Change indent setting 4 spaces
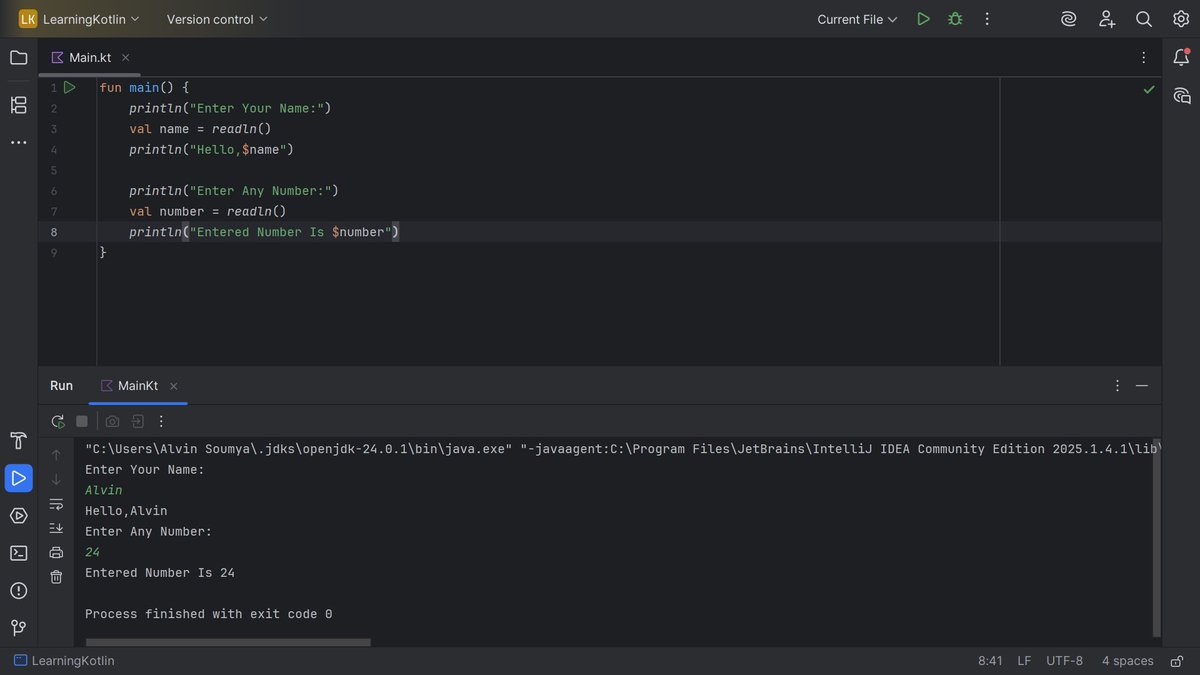This screenshot has width=1200, height=675. (1127, 661)
